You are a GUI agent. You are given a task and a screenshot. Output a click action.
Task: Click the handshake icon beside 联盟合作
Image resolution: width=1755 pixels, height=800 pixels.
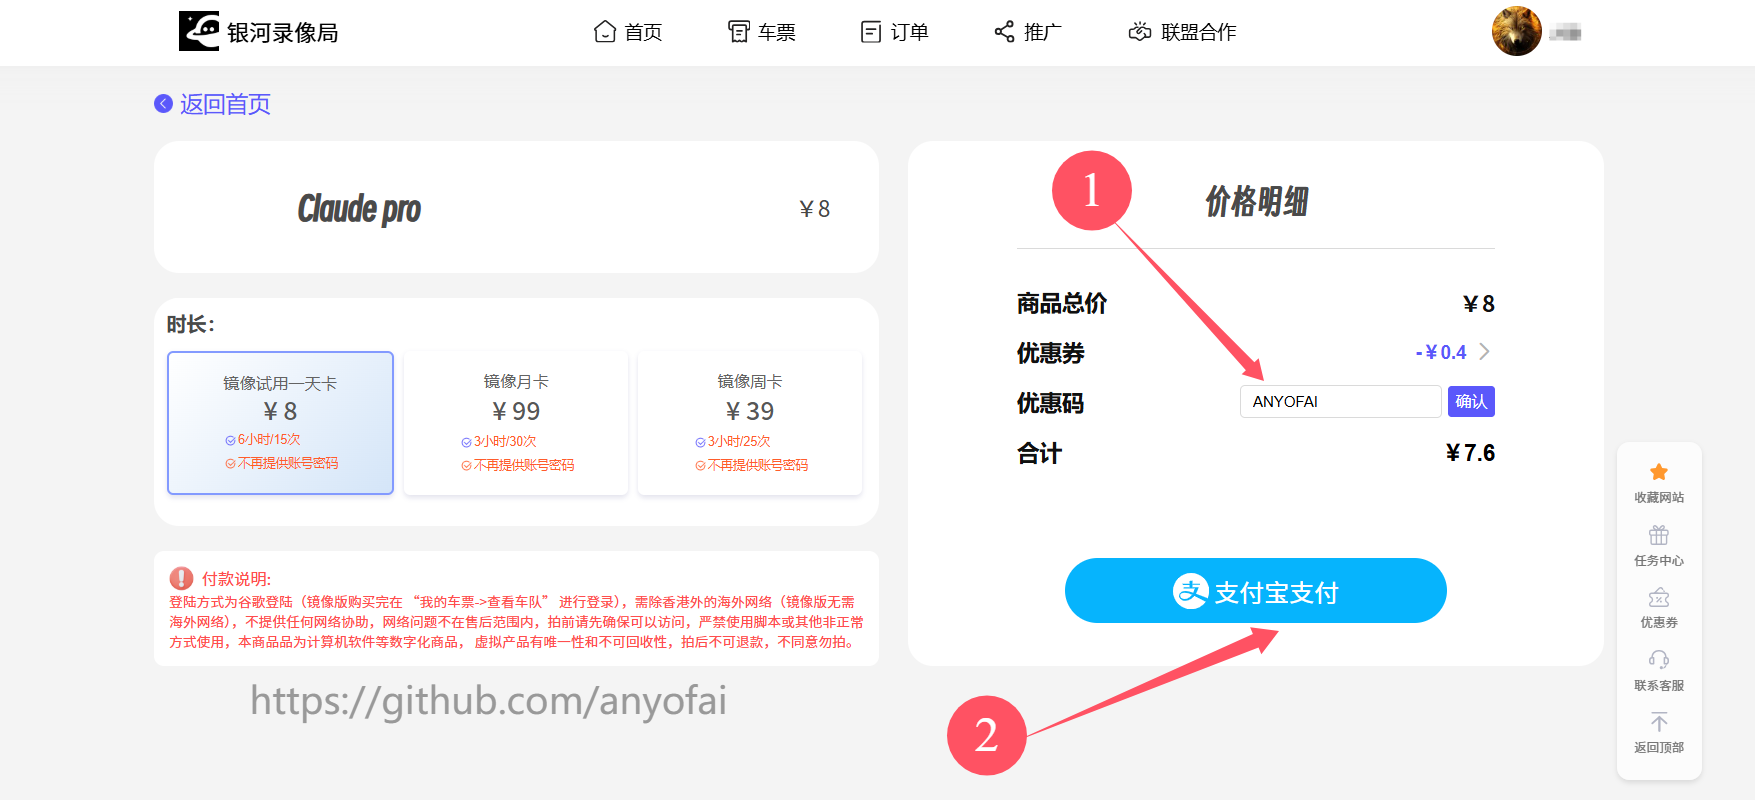pos(1140,32)
